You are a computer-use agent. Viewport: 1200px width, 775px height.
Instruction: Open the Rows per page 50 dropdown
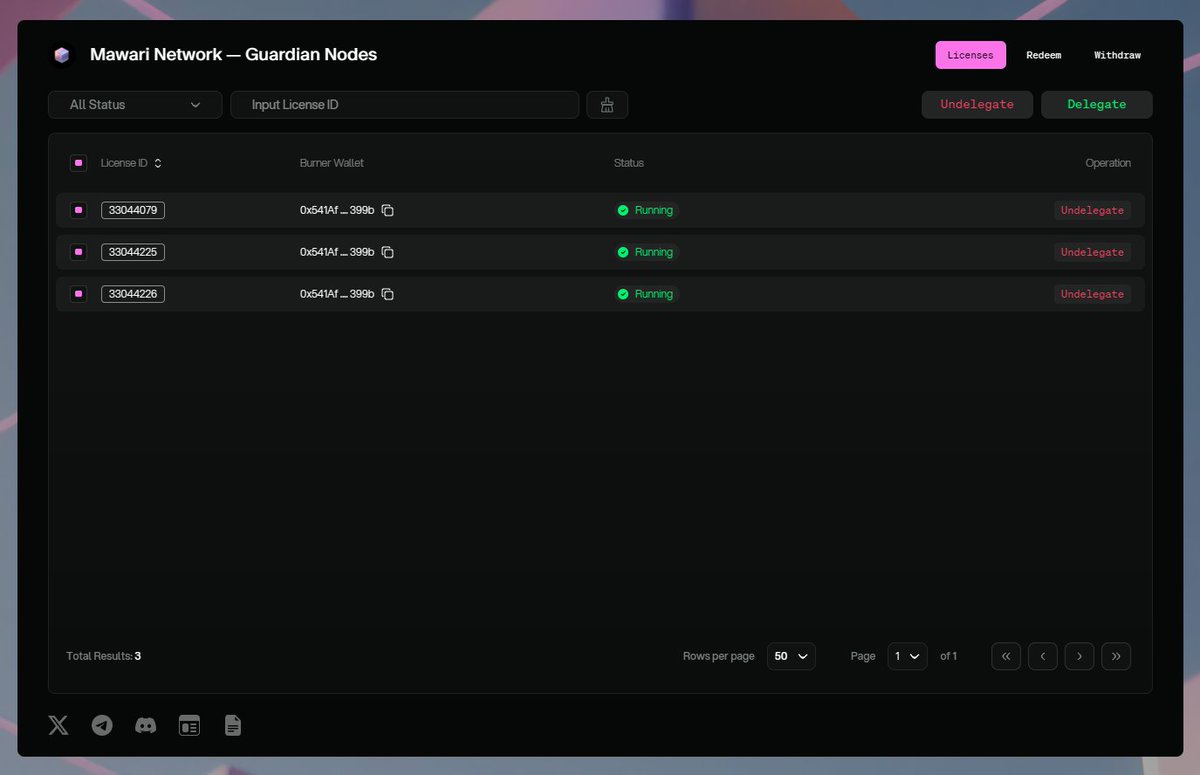click(x=791, y=656)
